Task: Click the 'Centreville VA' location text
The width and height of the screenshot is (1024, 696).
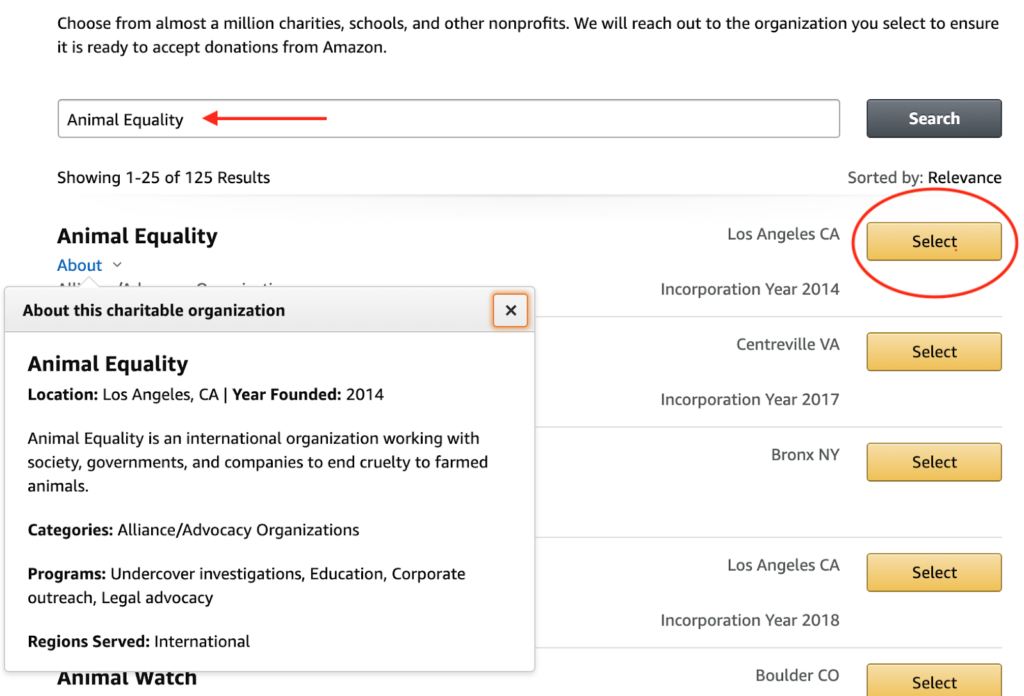Action: [788, 344]
